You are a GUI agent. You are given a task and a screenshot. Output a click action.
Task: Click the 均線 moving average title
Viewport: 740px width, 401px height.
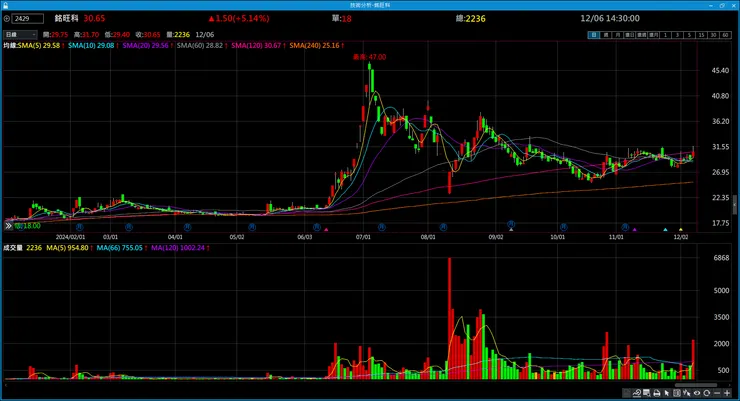[x=10, y=45]
